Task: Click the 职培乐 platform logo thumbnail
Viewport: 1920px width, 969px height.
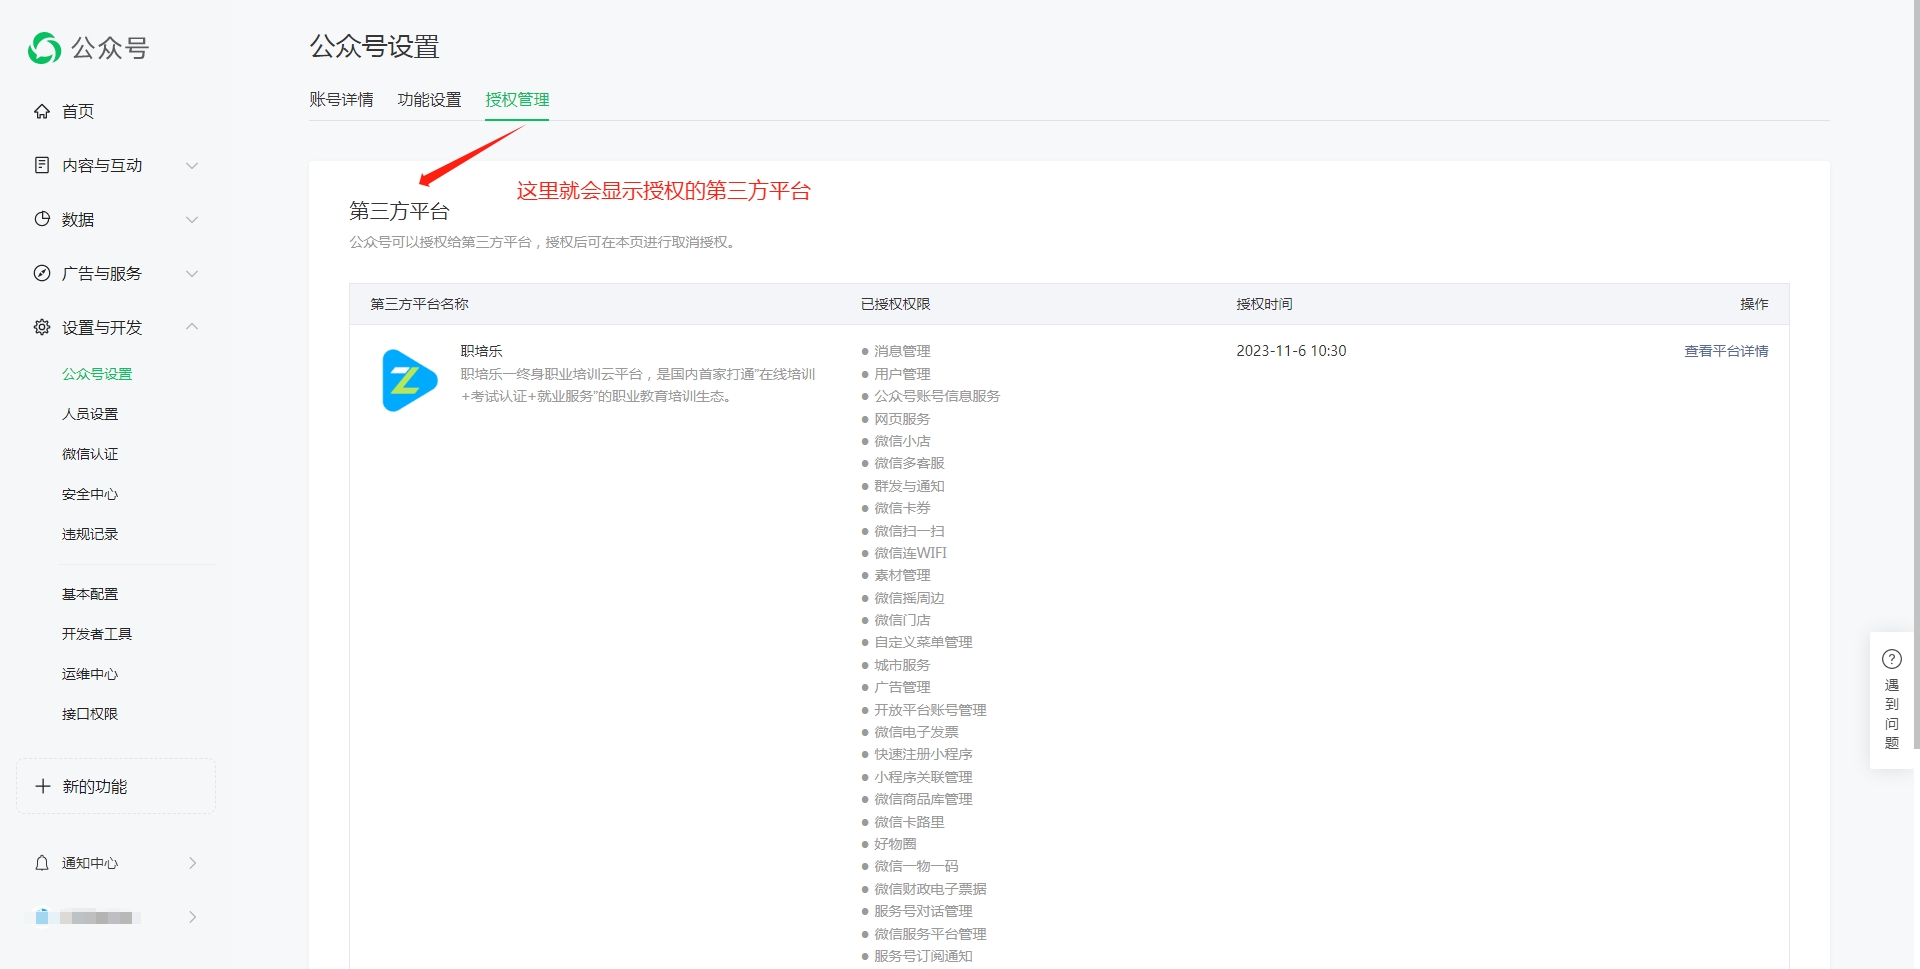Action: 409,380
